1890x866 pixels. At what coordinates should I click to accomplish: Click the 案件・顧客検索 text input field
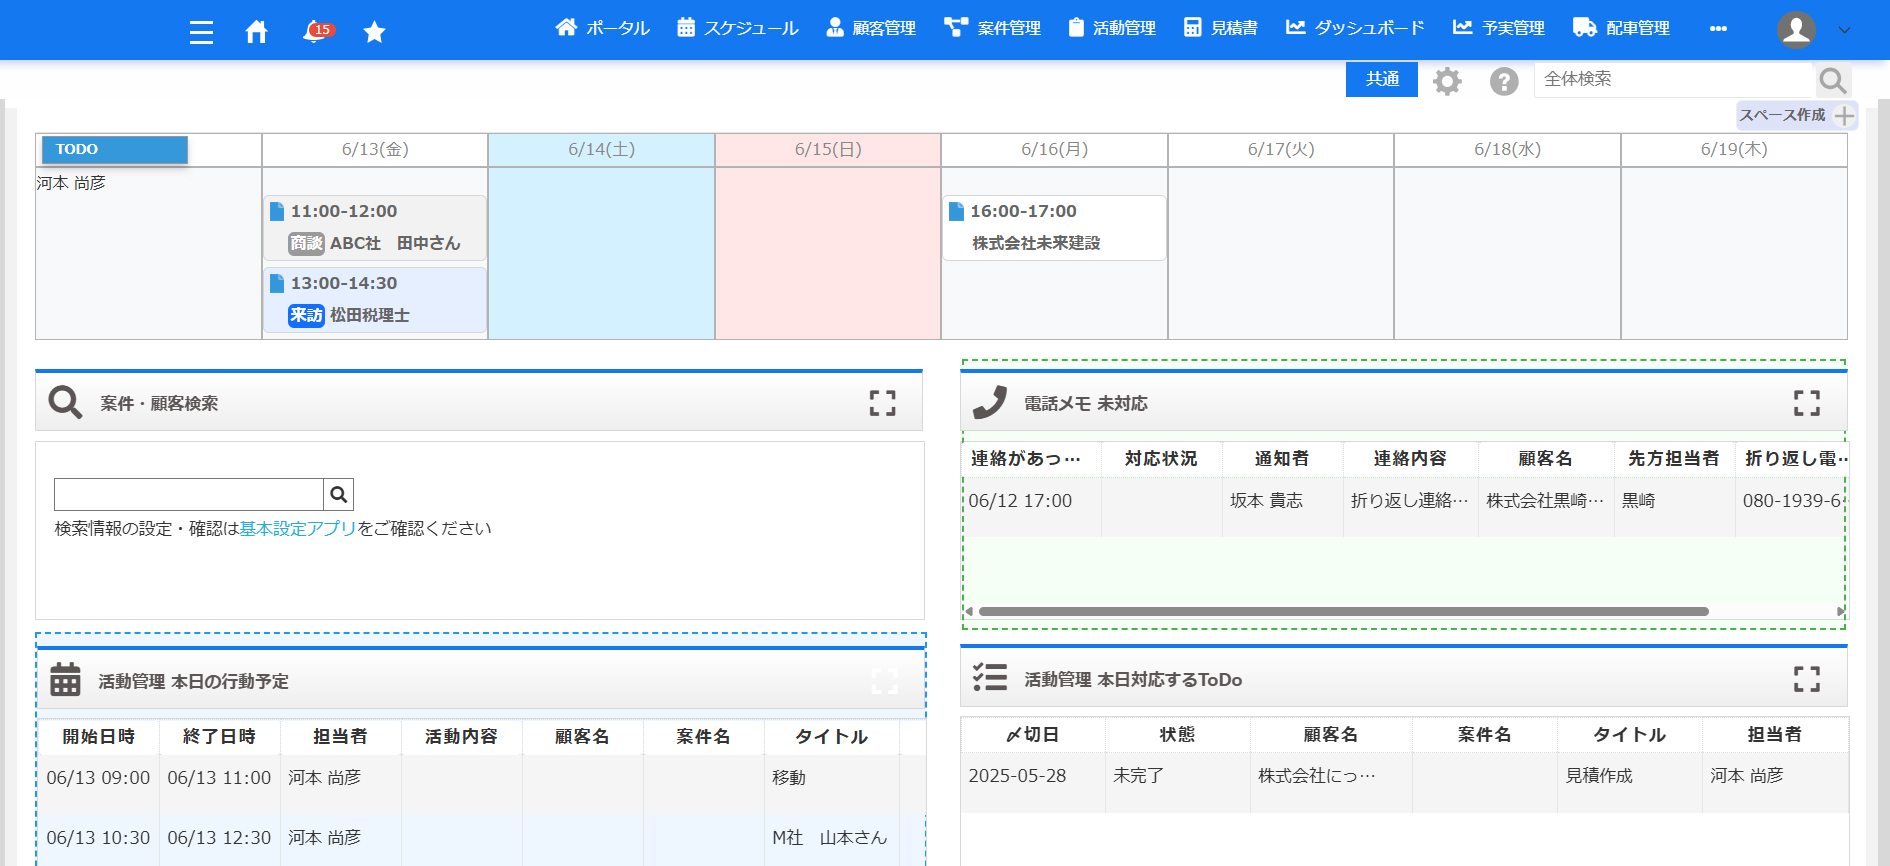189,494
